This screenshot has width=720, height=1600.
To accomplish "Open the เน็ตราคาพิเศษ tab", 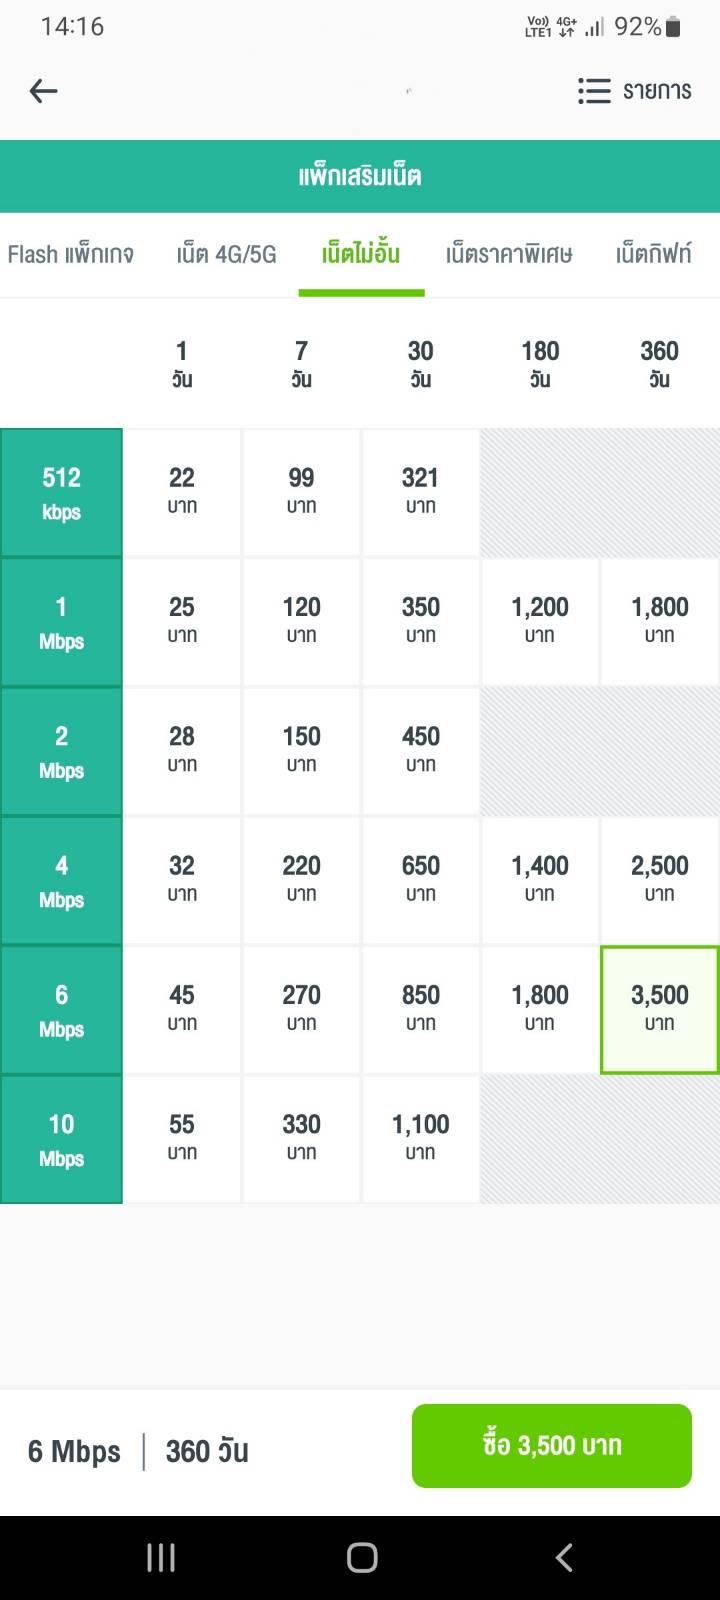I will [x=509, y=254].
